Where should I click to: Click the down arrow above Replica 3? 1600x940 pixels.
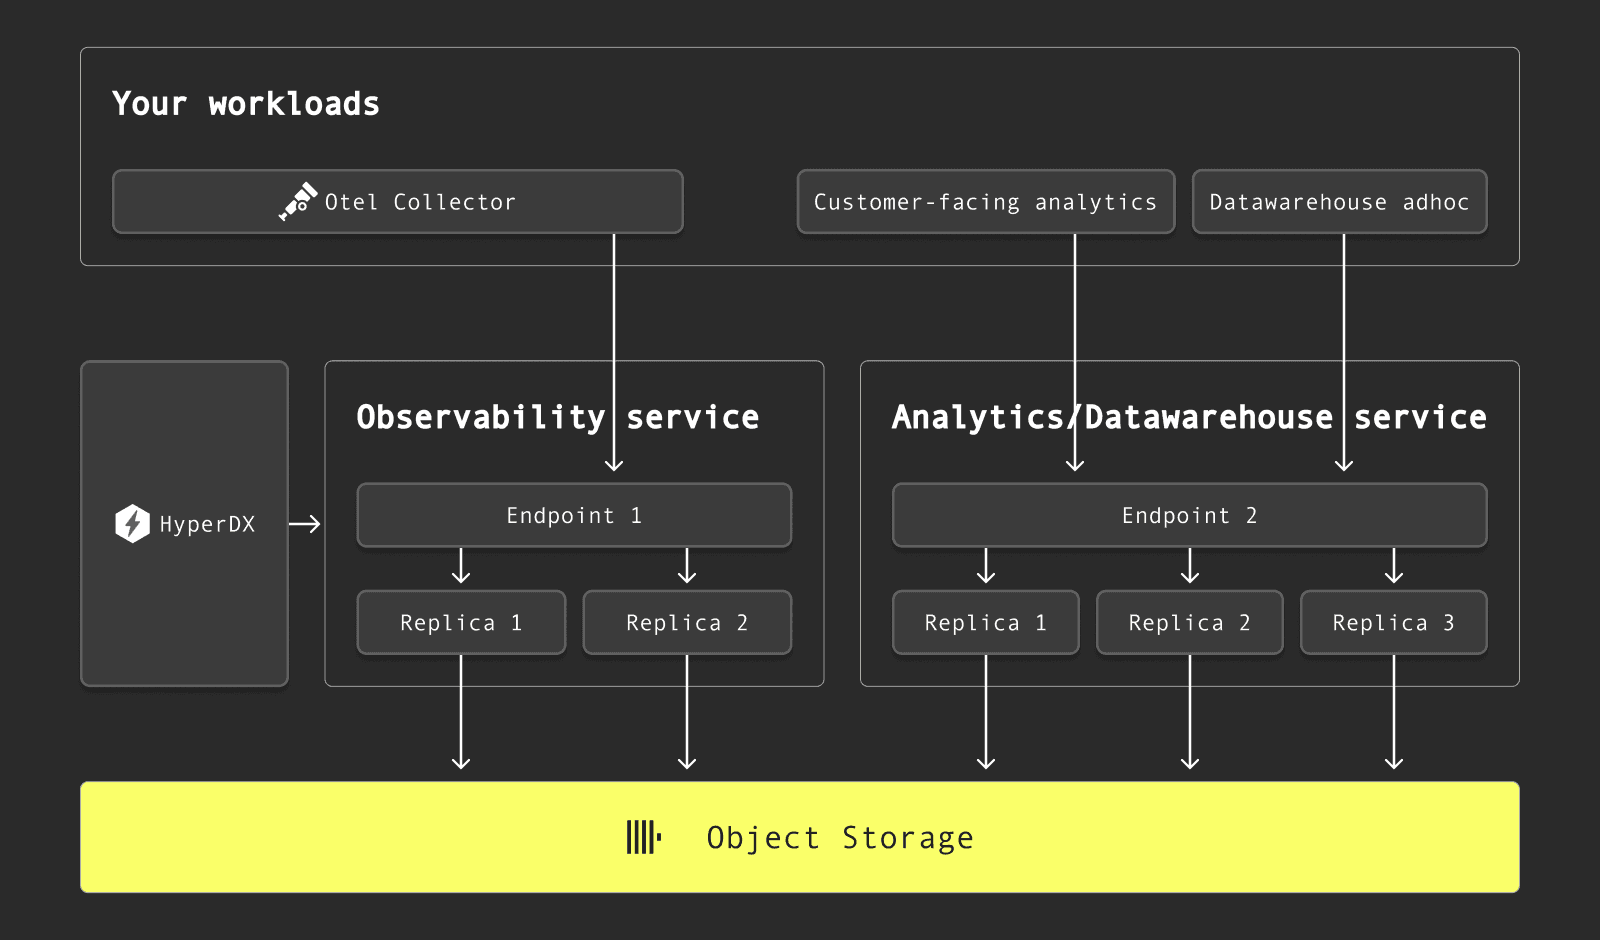tap(1393, 567)
